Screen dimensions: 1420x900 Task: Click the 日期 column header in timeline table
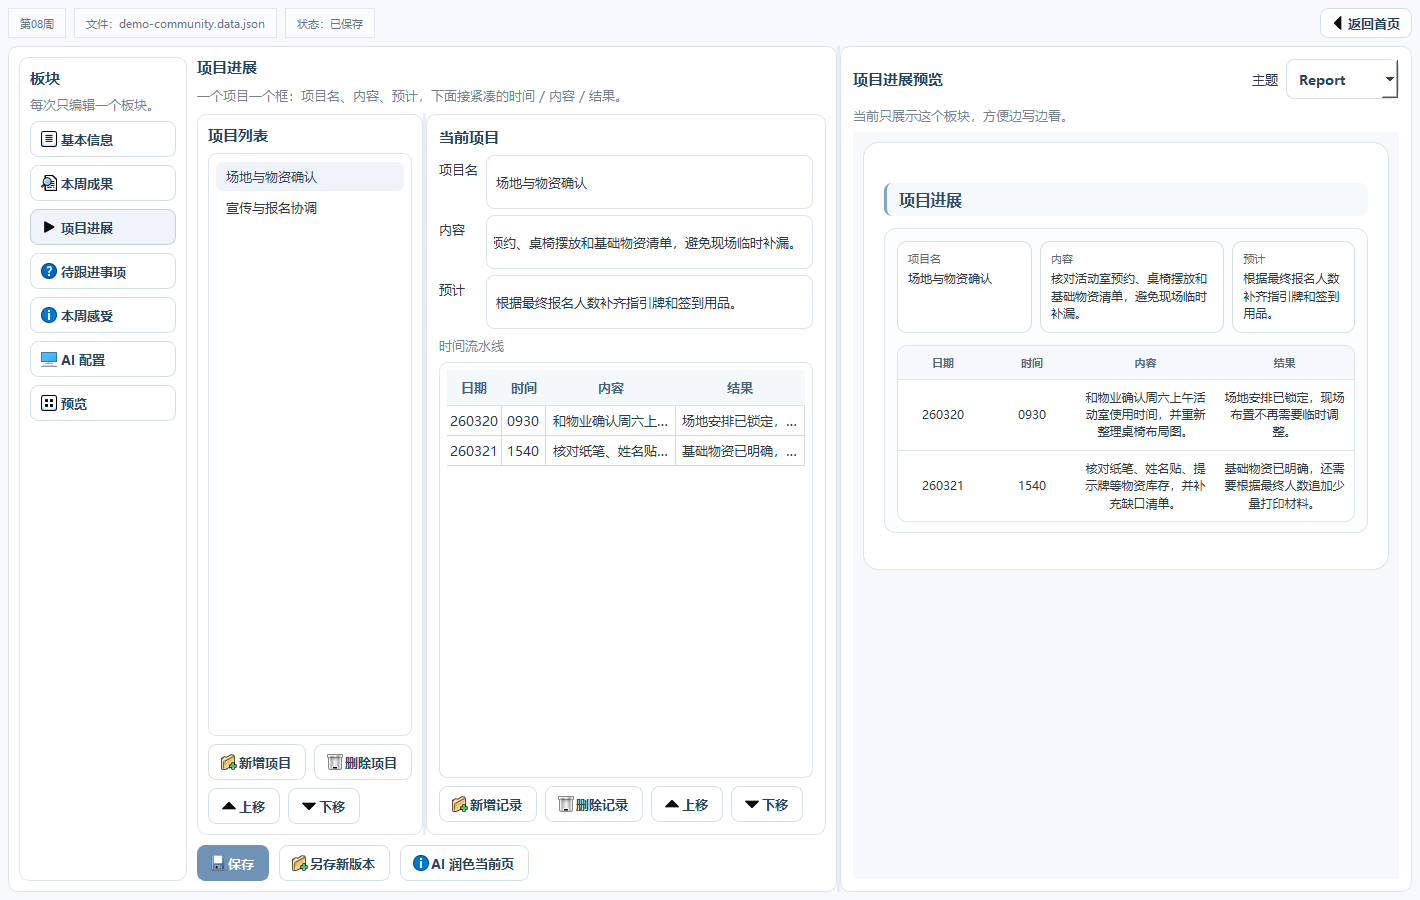tap(474, 388)
